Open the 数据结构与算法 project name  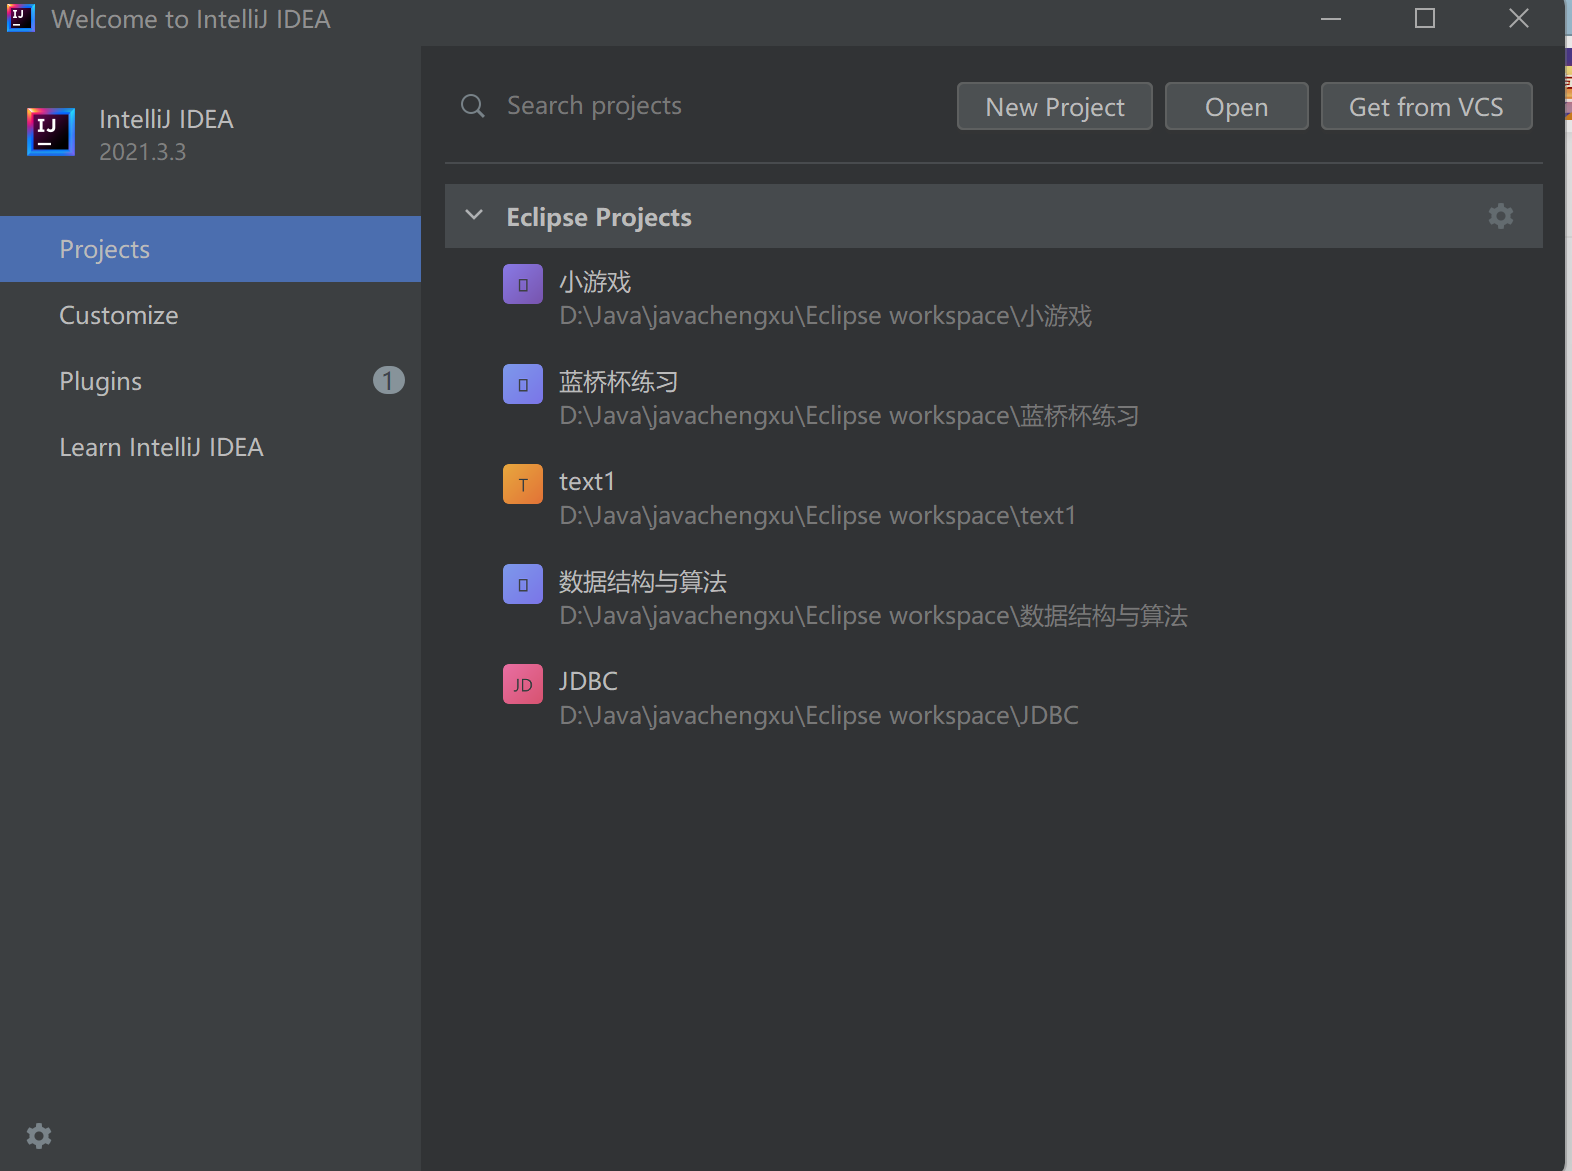(643, 582)
